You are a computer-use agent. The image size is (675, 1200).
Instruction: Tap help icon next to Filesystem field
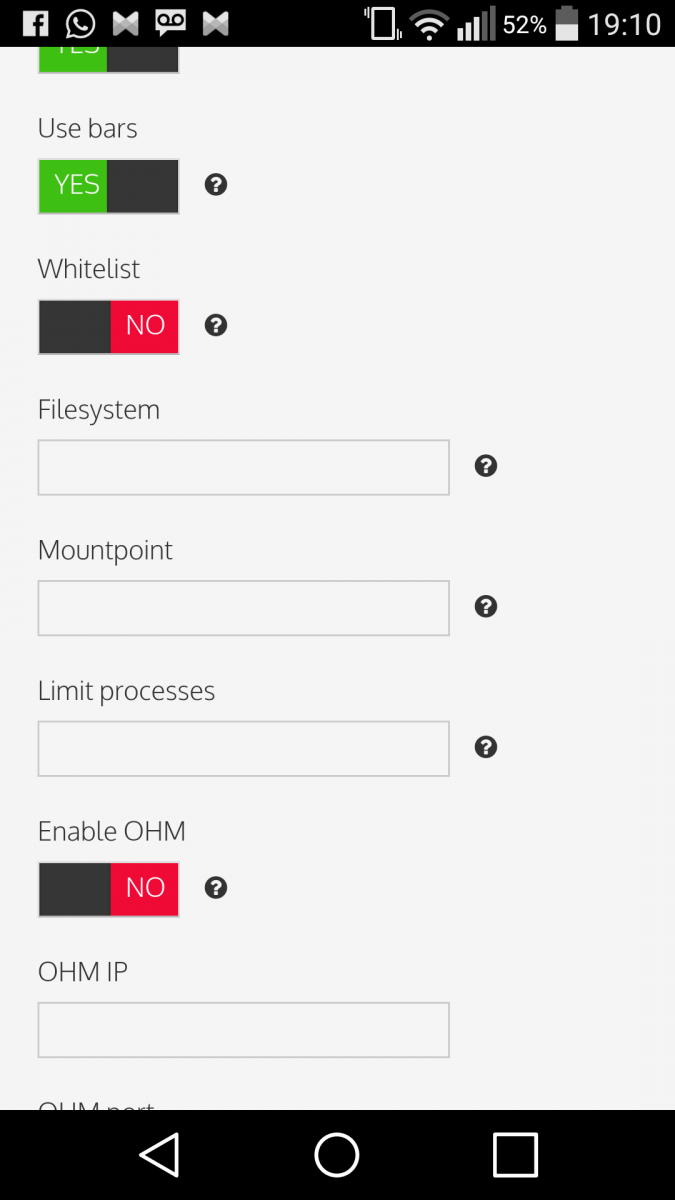click(486, 466)
